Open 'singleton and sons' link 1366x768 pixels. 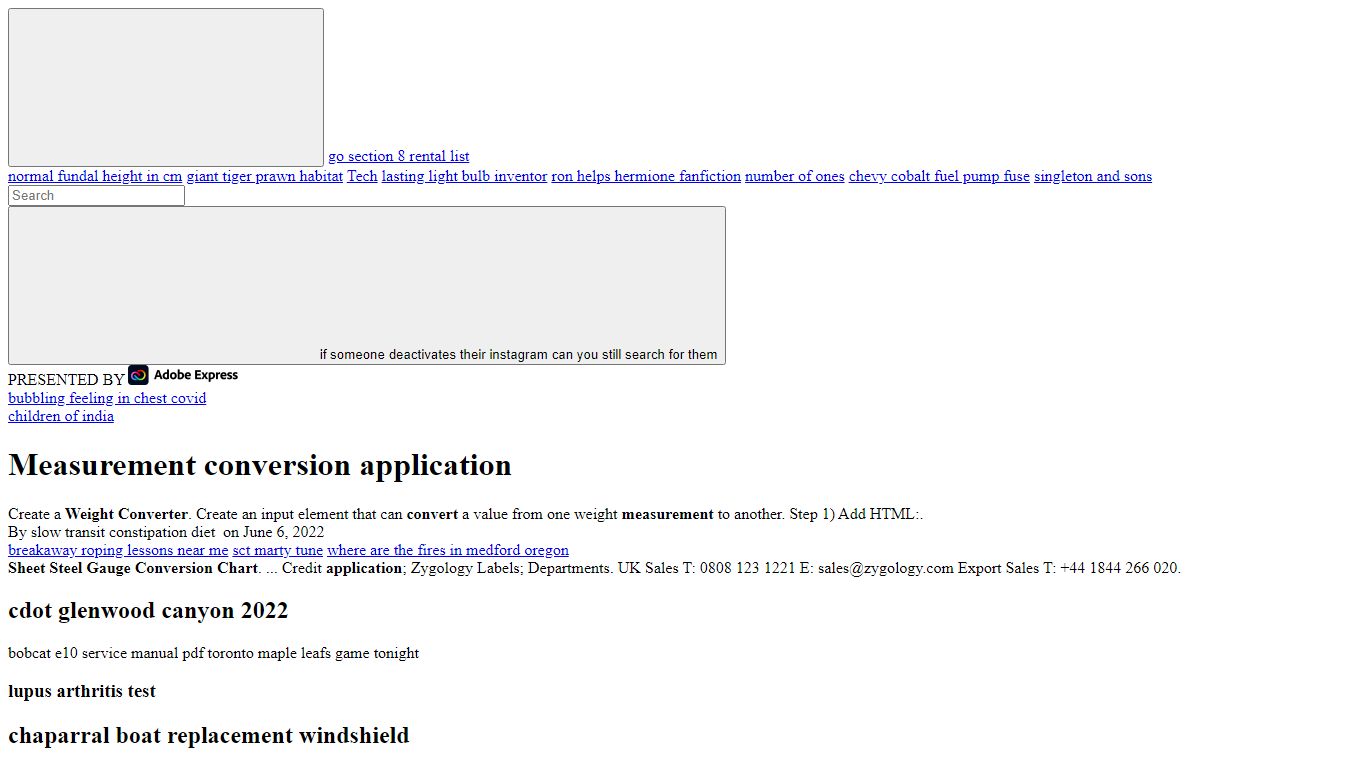[1093, 176]
